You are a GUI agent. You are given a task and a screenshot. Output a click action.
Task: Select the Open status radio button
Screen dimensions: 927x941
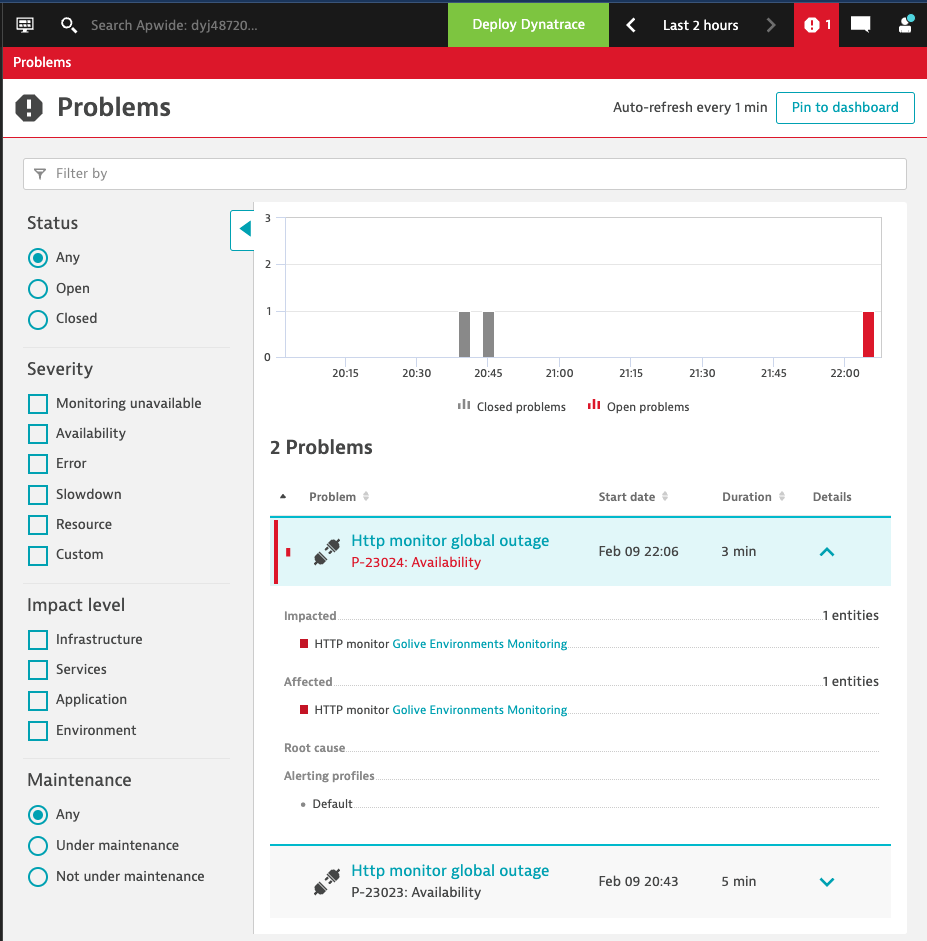[x=38, y=289]
